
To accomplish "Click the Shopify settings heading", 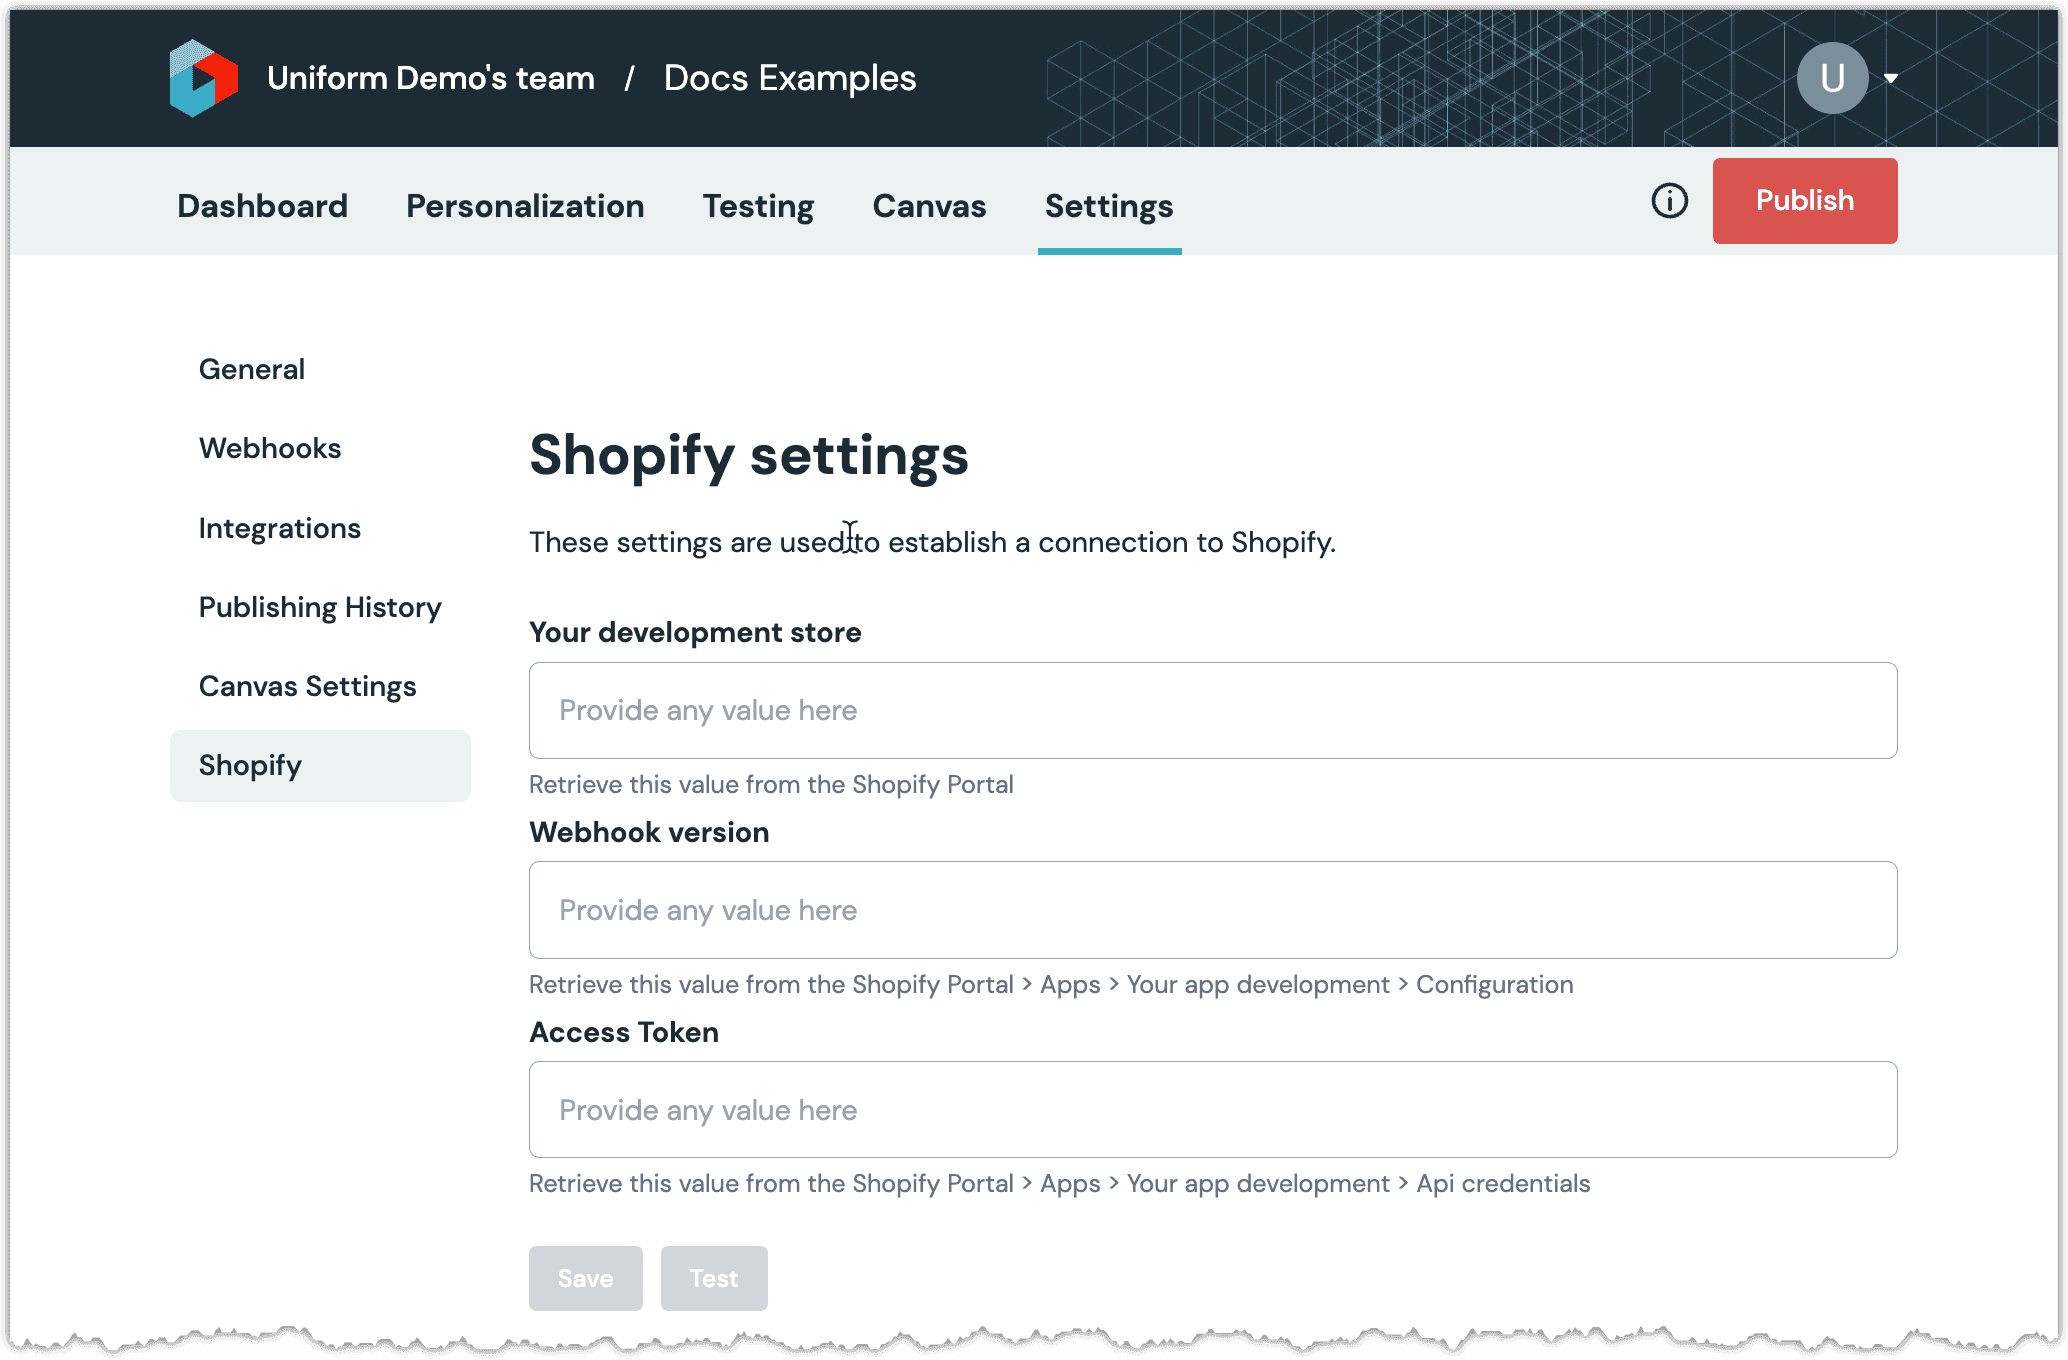I will (749, 456).
